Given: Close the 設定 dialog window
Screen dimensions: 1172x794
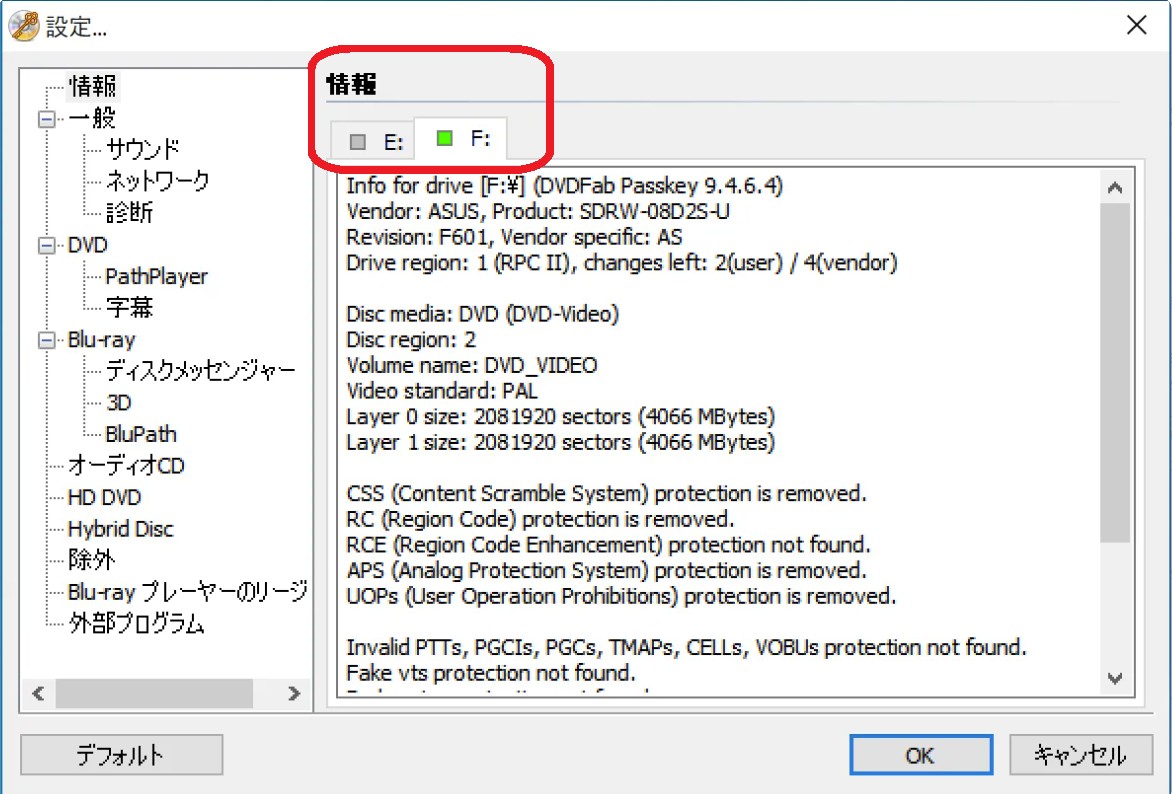Looking at the screenshot, I should click(1137, 25).
